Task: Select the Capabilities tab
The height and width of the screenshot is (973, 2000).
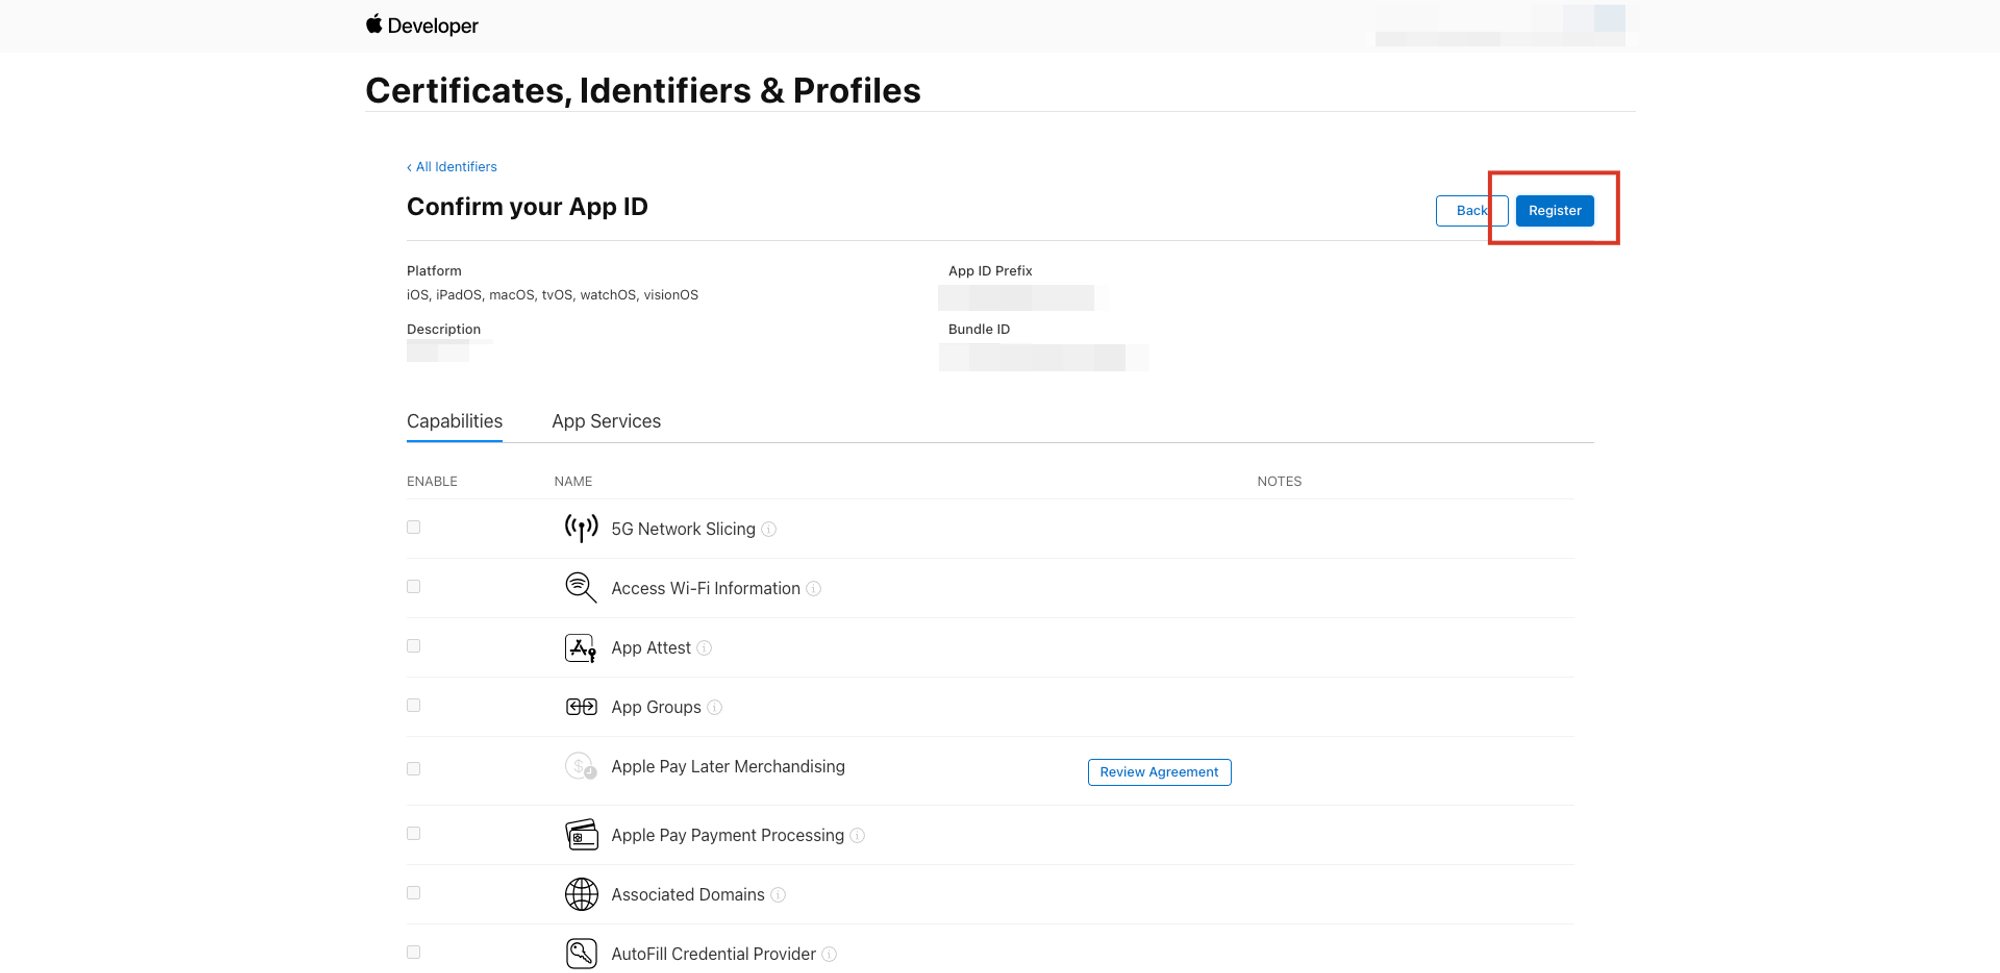Action: pyautogui.click(x=454, y=421)
